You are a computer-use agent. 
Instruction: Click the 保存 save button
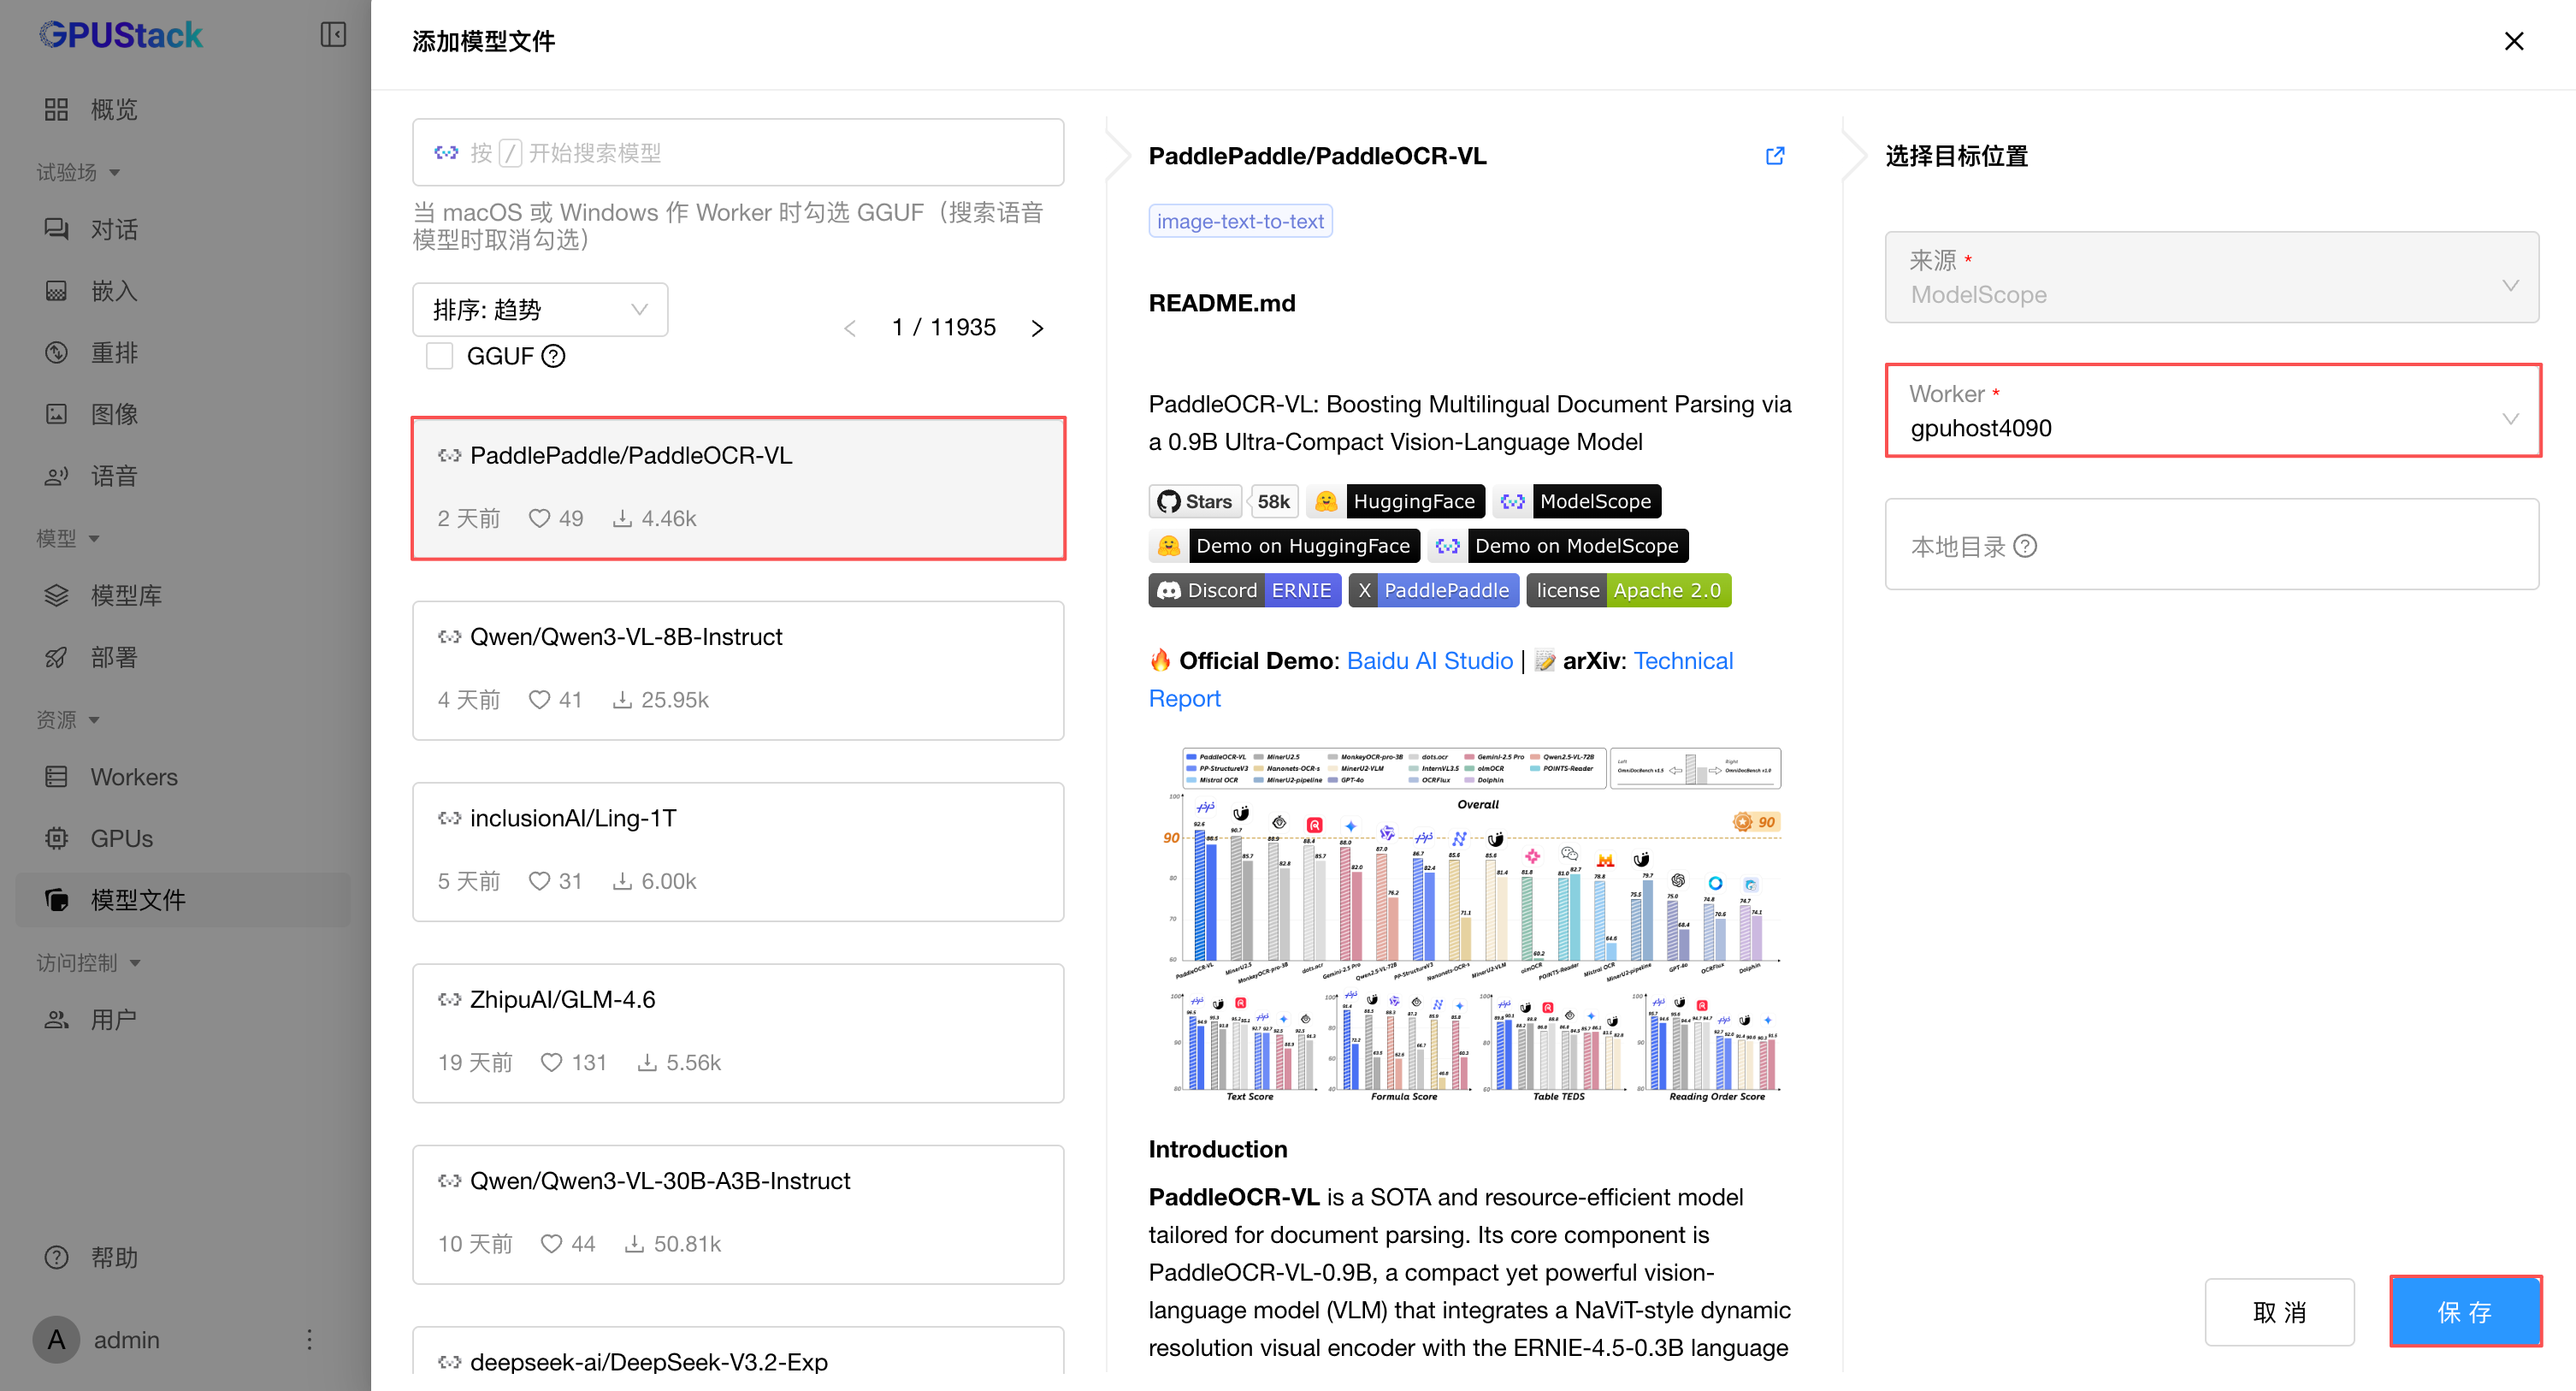[2465, 1311]
